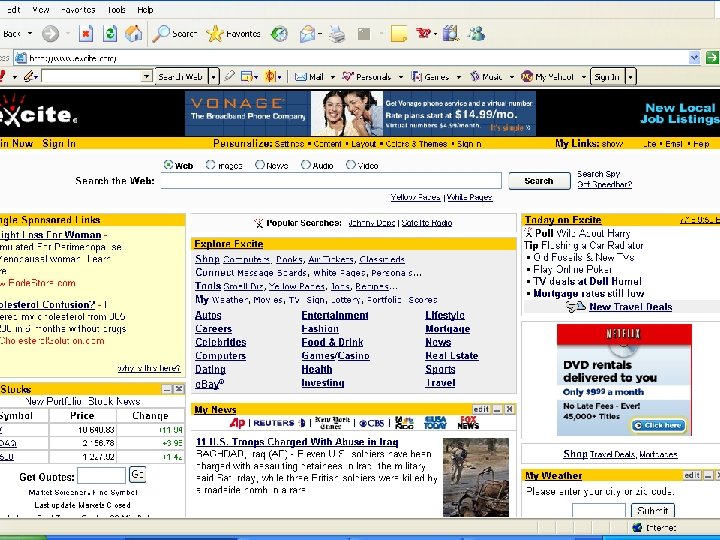
Task: Open the Back button history dropdown
Action: click(x=30, y=34)
